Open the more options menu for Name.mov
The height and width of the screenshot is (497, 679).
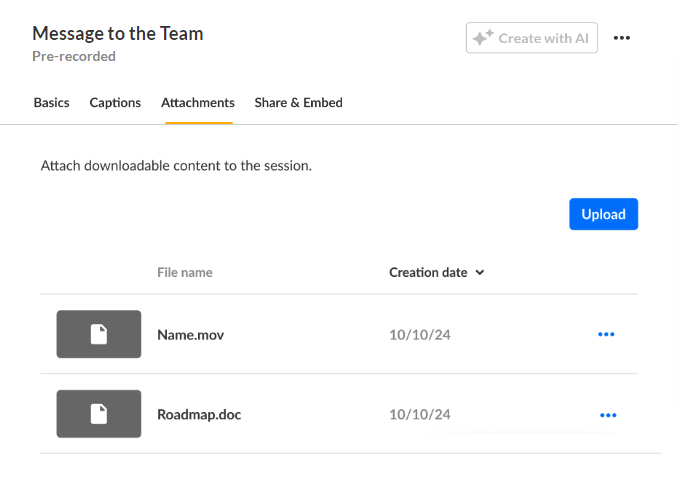click(606, 334)
